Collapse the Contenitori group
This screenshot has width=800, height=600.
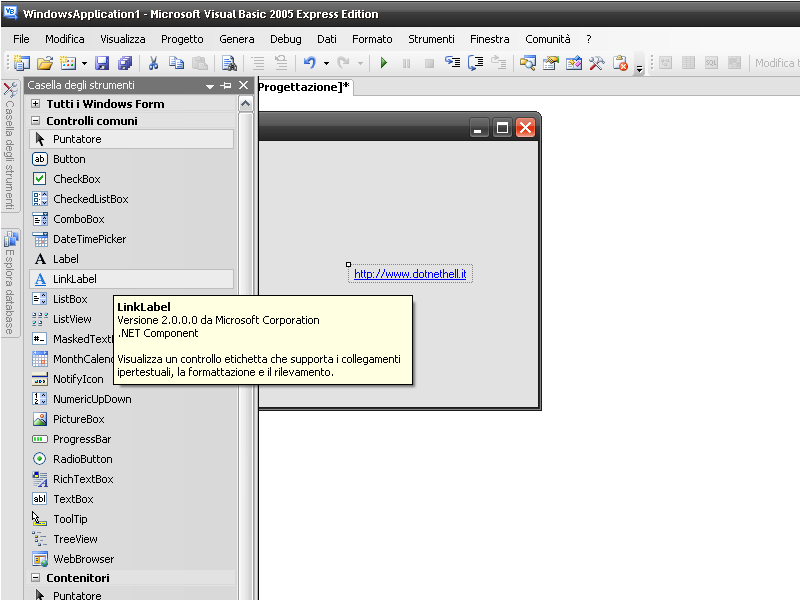(x=35, y=578)
